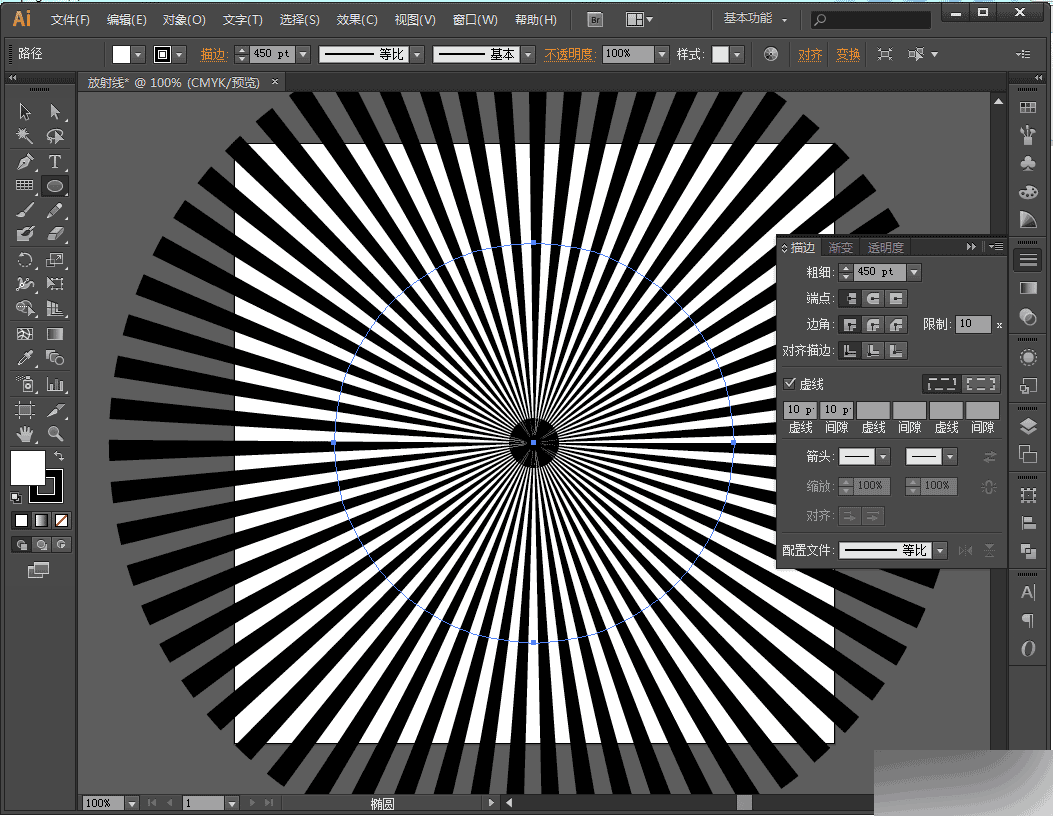Open control bar stroke weight dropdown
This screenshot has height=816, width=1053.
pos(304,54)
